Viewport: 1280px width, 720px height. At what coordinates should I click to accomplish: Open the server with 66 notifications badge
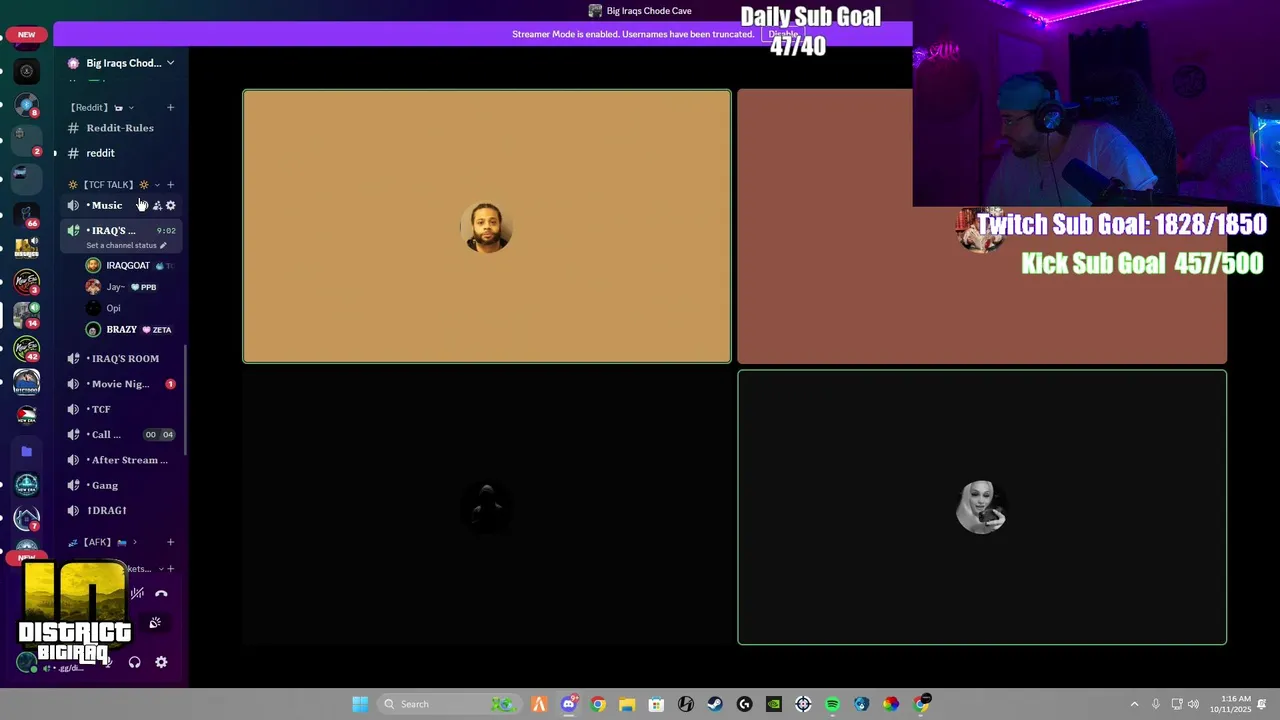tap(27, 214)
